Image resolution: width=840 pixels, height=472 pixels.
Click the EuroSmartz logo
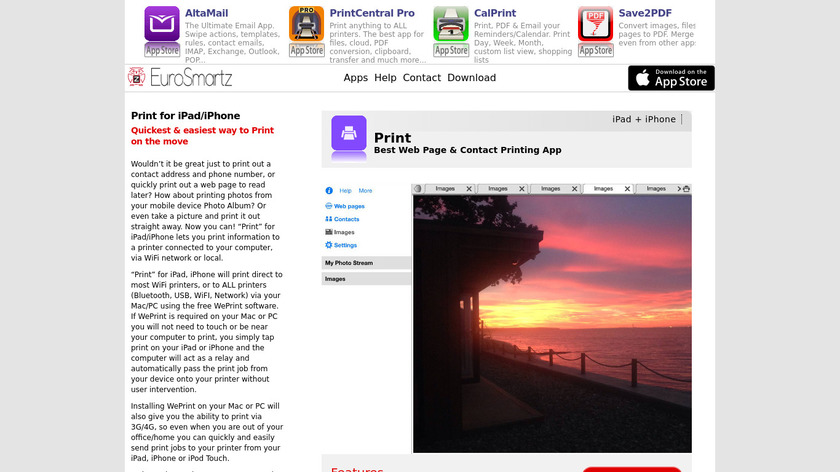tap(180, 78)
